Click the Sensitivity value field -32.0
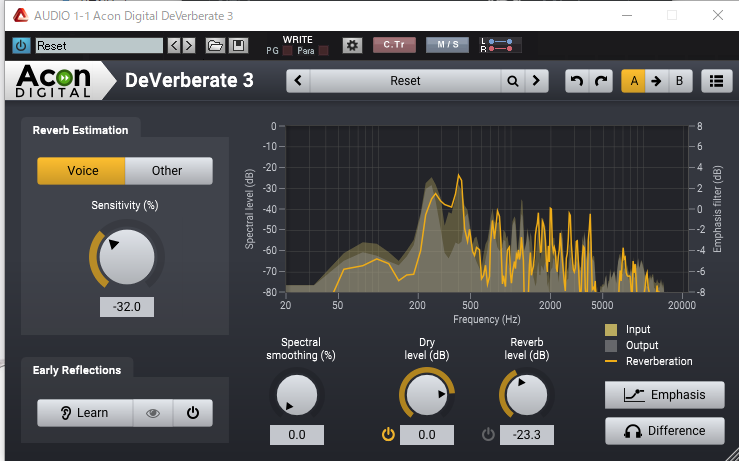Viewport: 739px width, 461px height. (127, 307)
